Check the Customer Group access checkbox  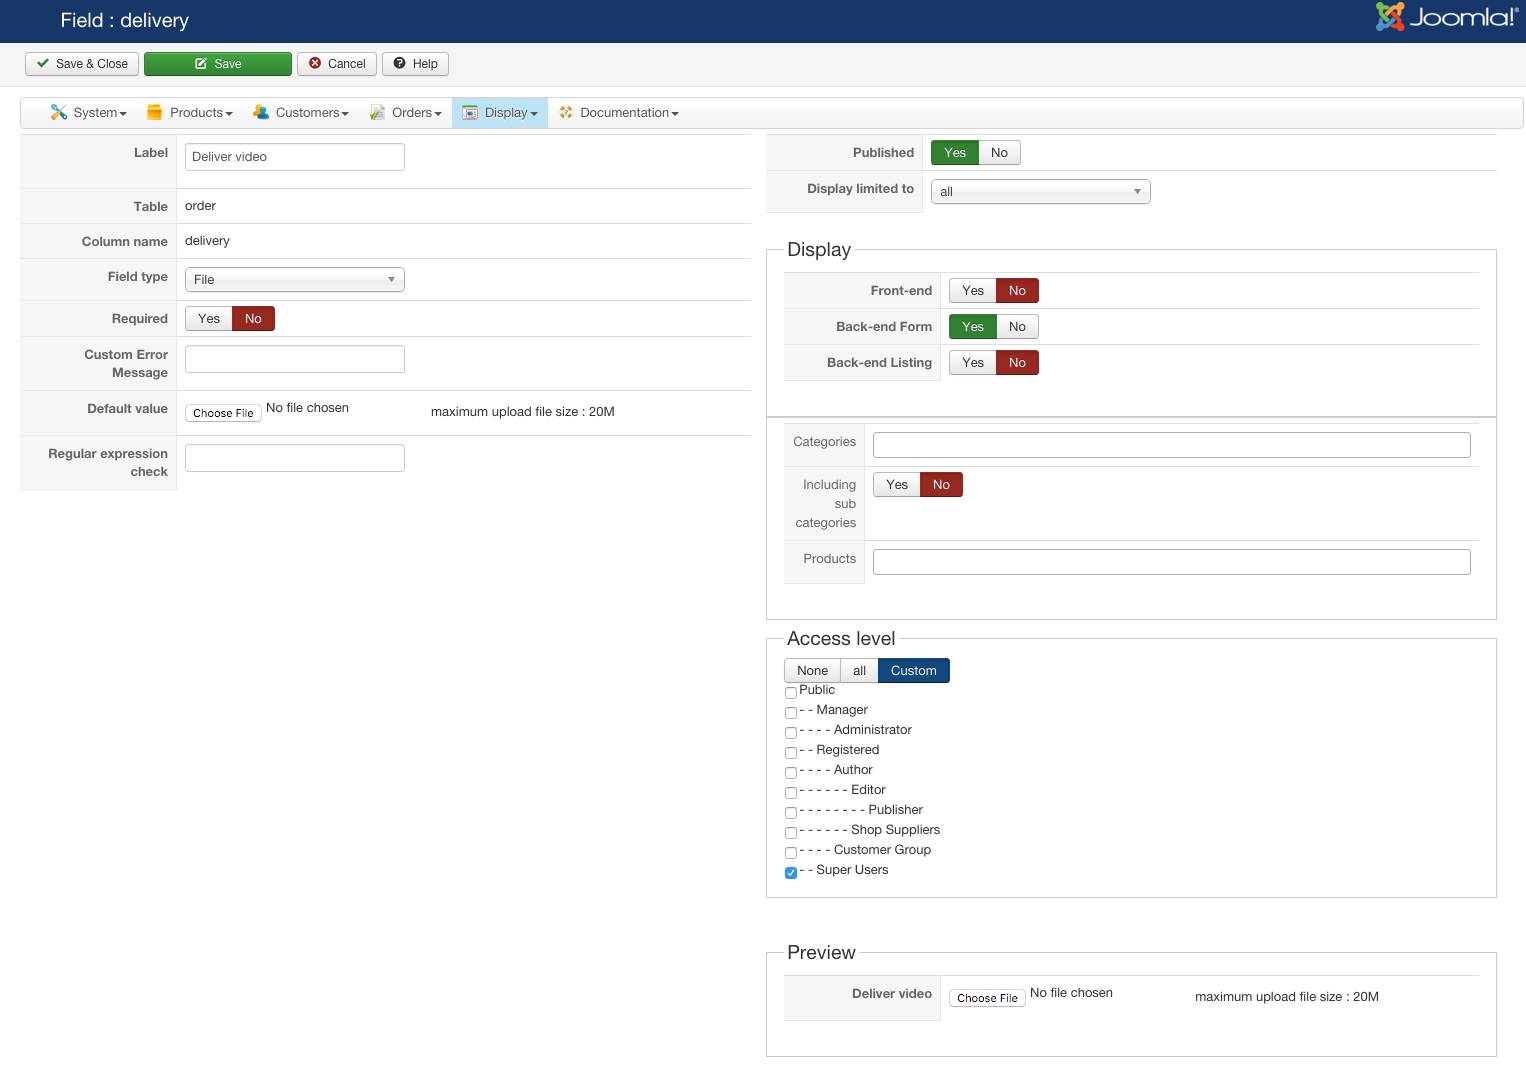point(791,853)
